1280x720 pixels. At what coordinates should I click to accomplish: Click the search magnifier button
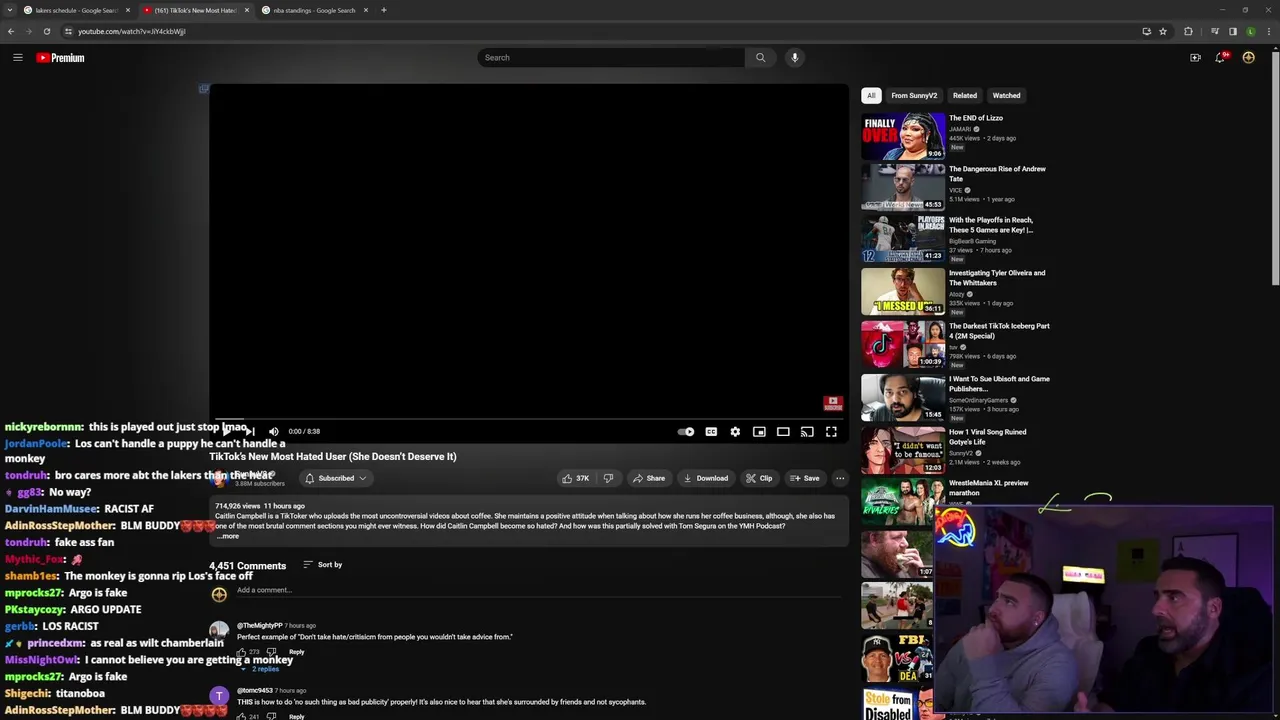coord(760,58)
